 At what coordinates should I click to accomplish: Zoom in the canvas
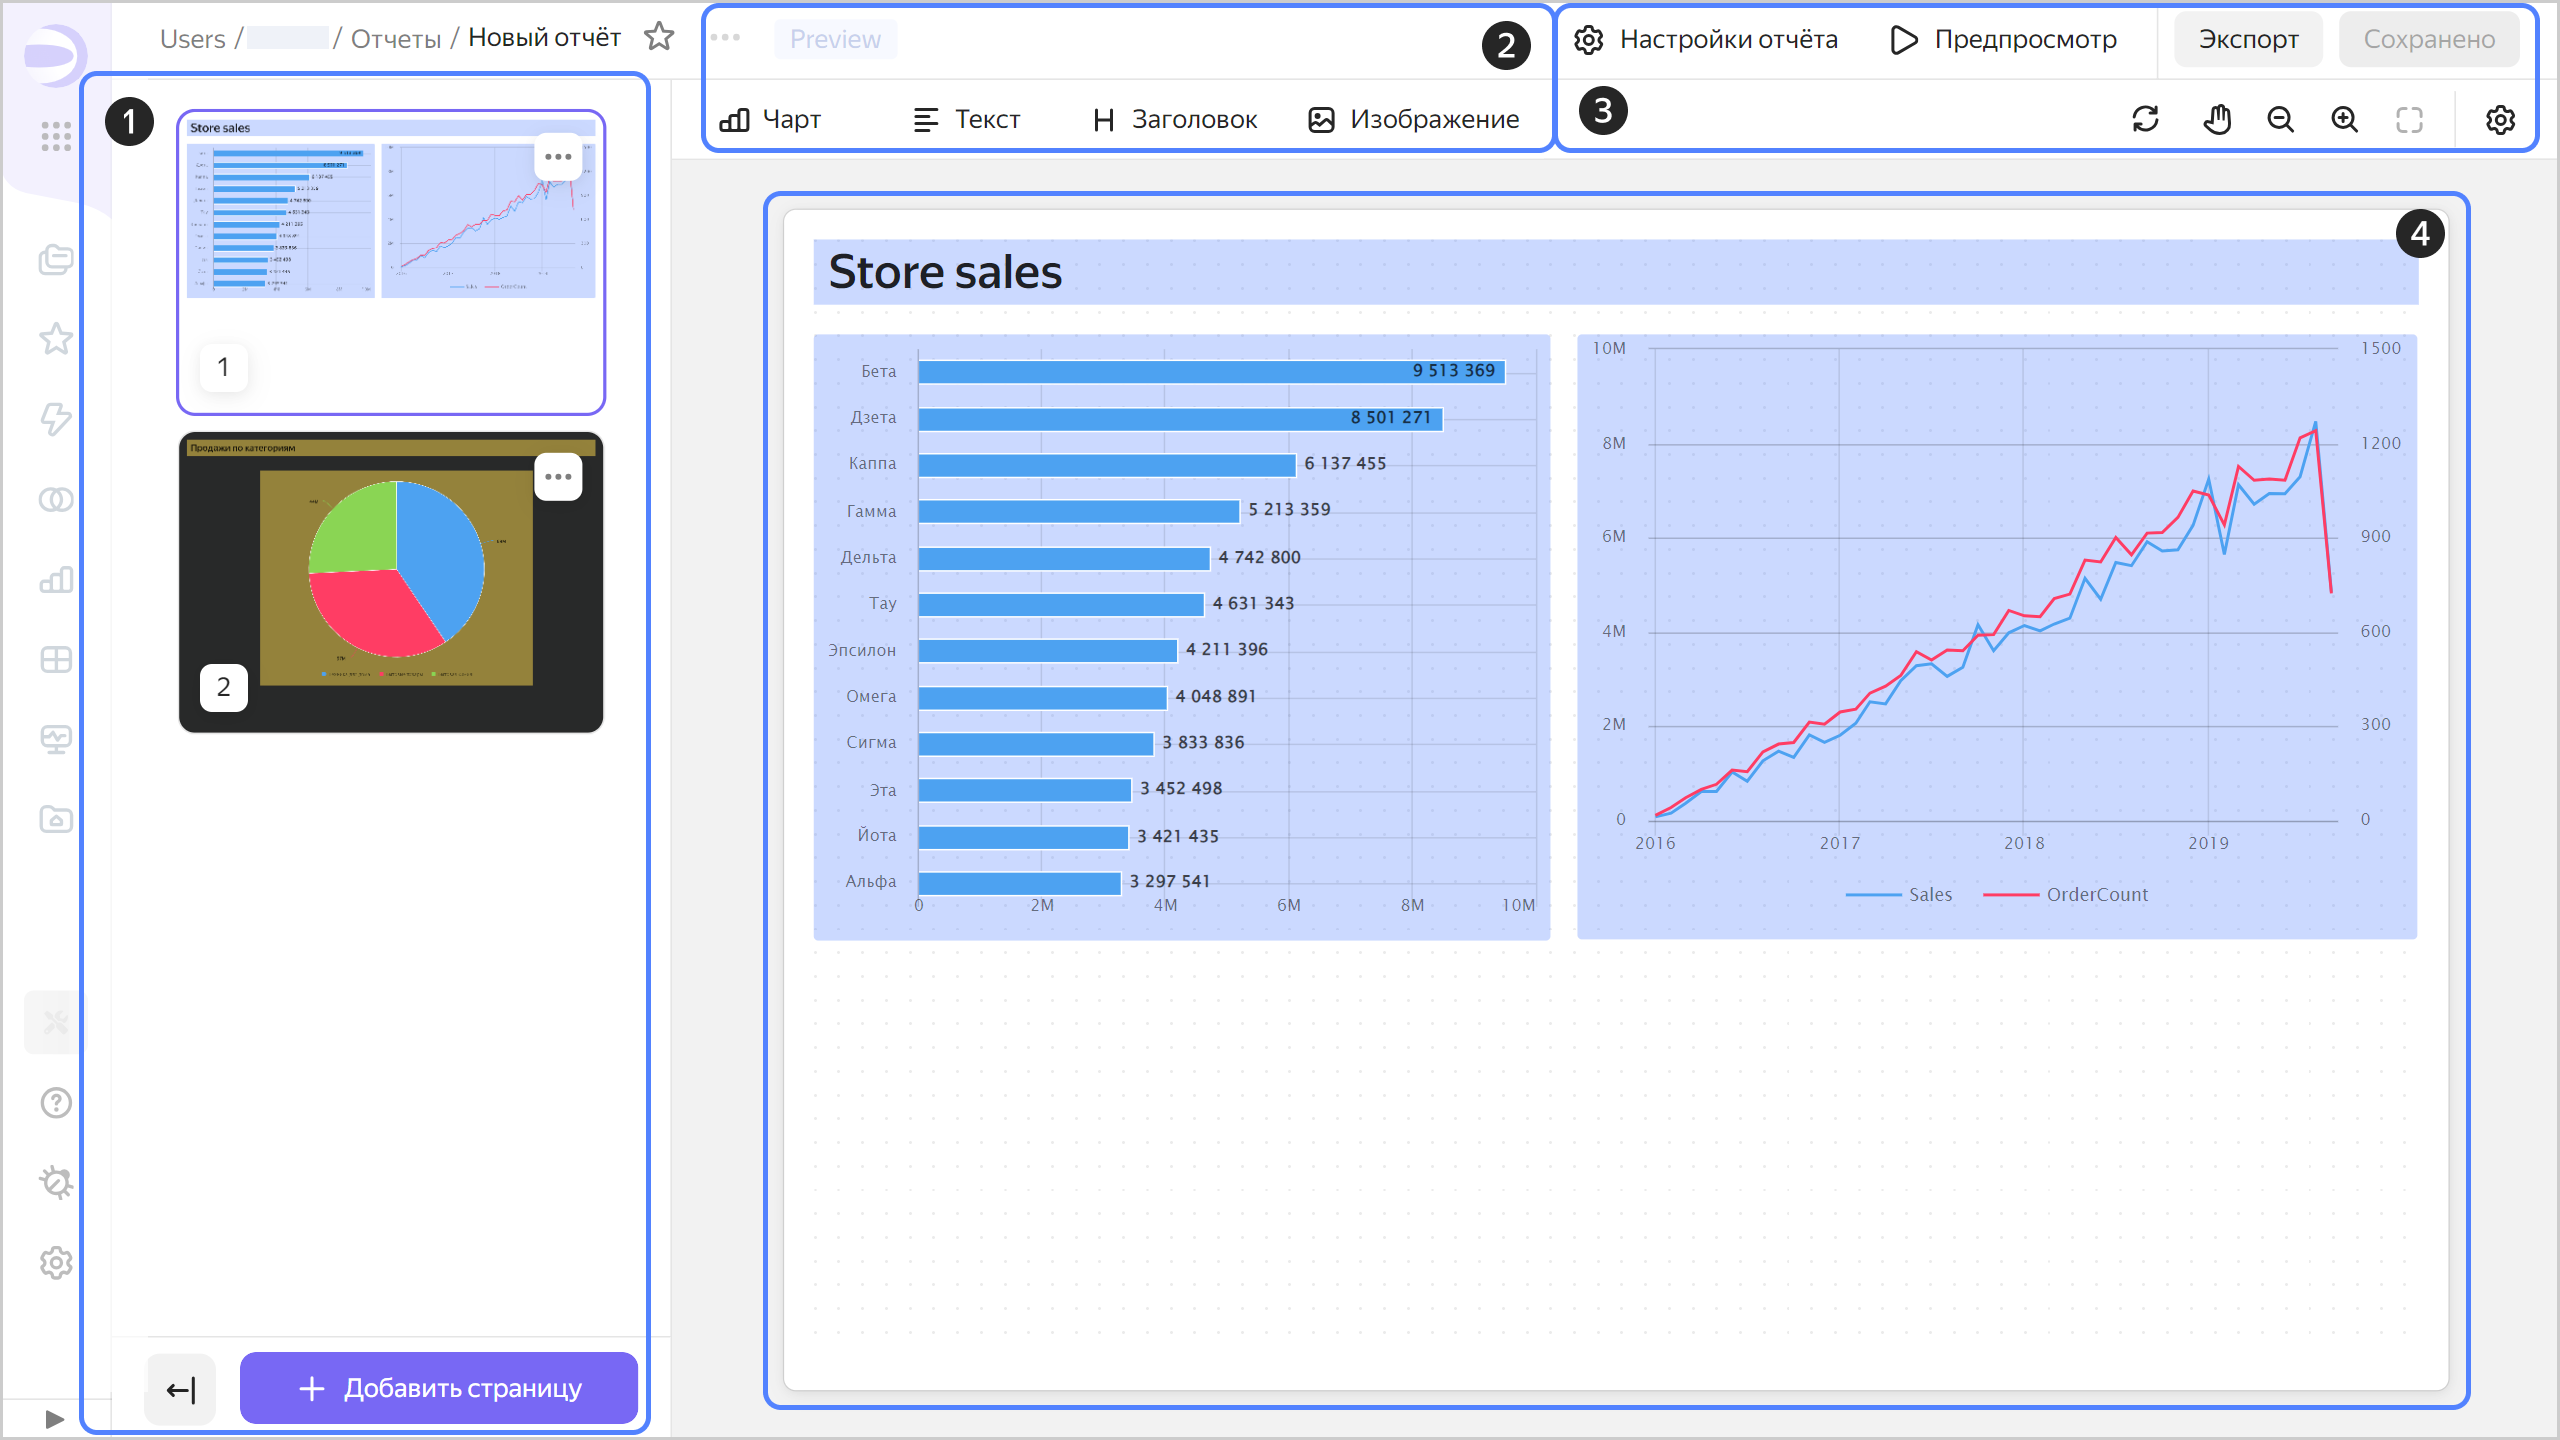tap(2345, 119)
